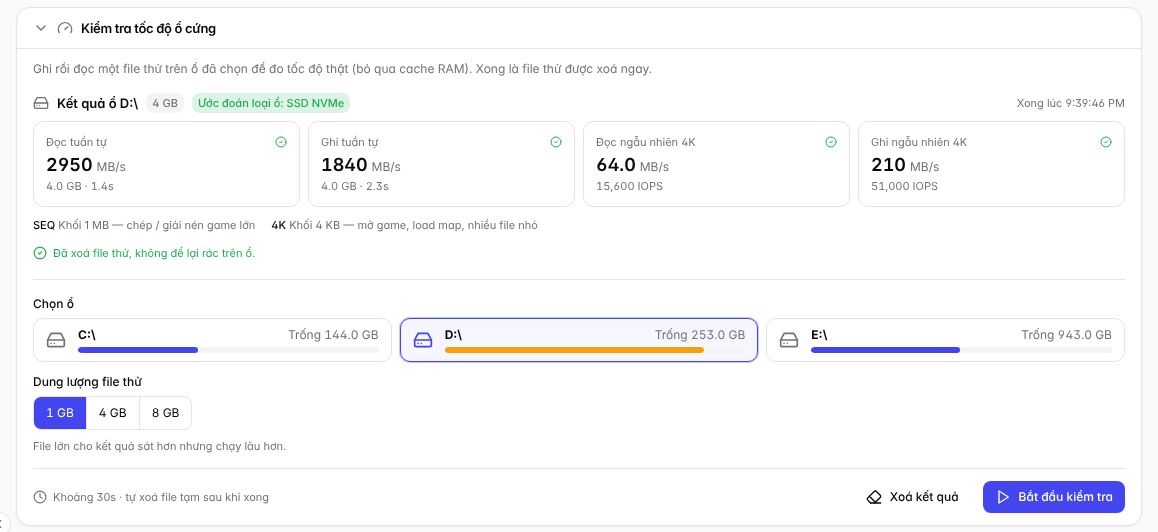This screenshot has height=532, width=1158.
Task: Click the 15,600 IOPS text
Action: point(629,186)
